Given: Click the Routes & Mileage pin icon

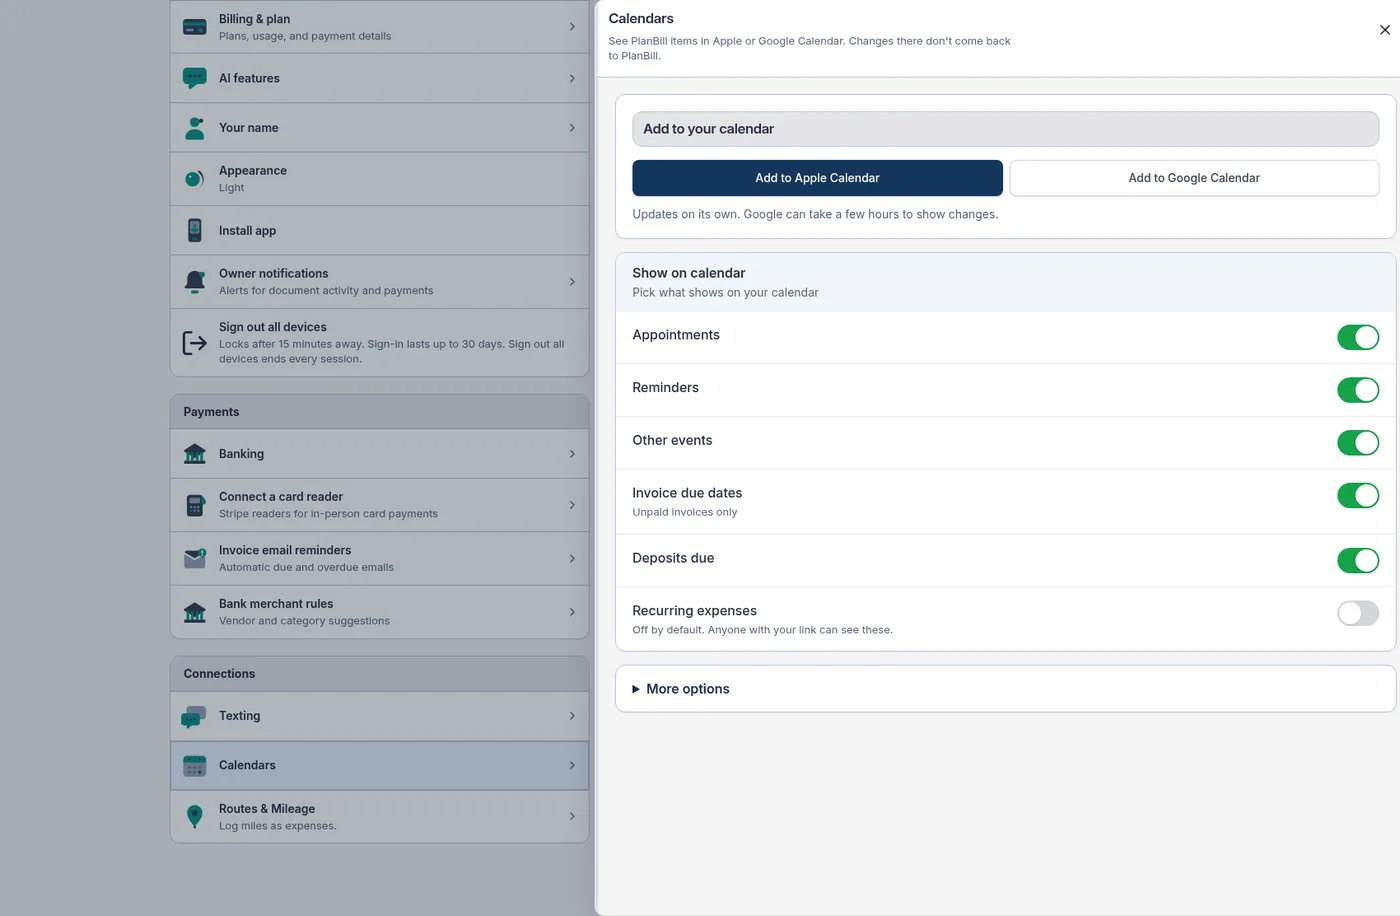Looking at the screenshot, I should (x=195, y=817).
